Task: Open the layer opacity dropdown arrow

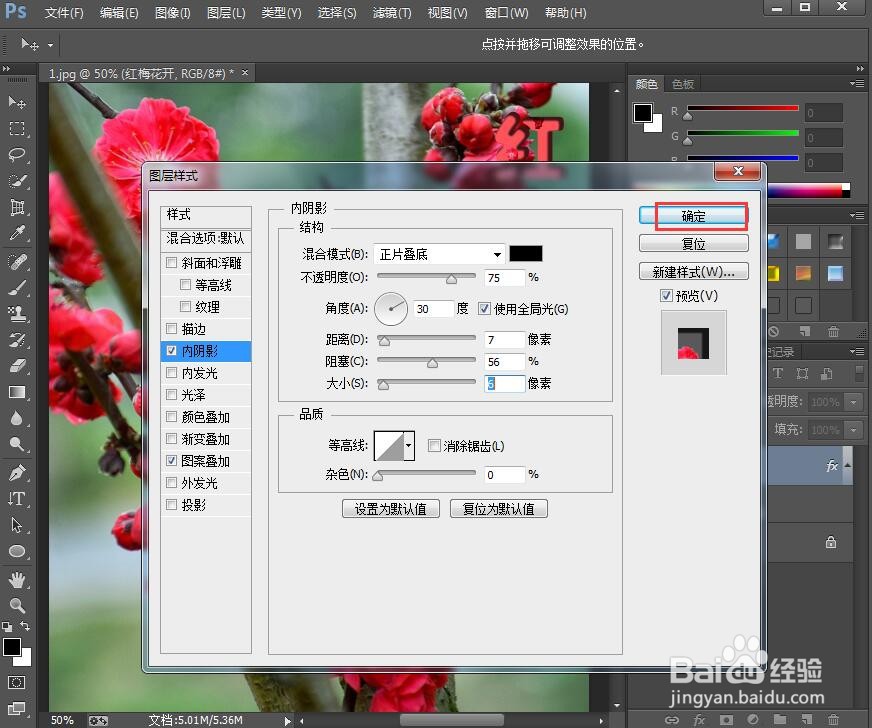Action: click(853, 401)
